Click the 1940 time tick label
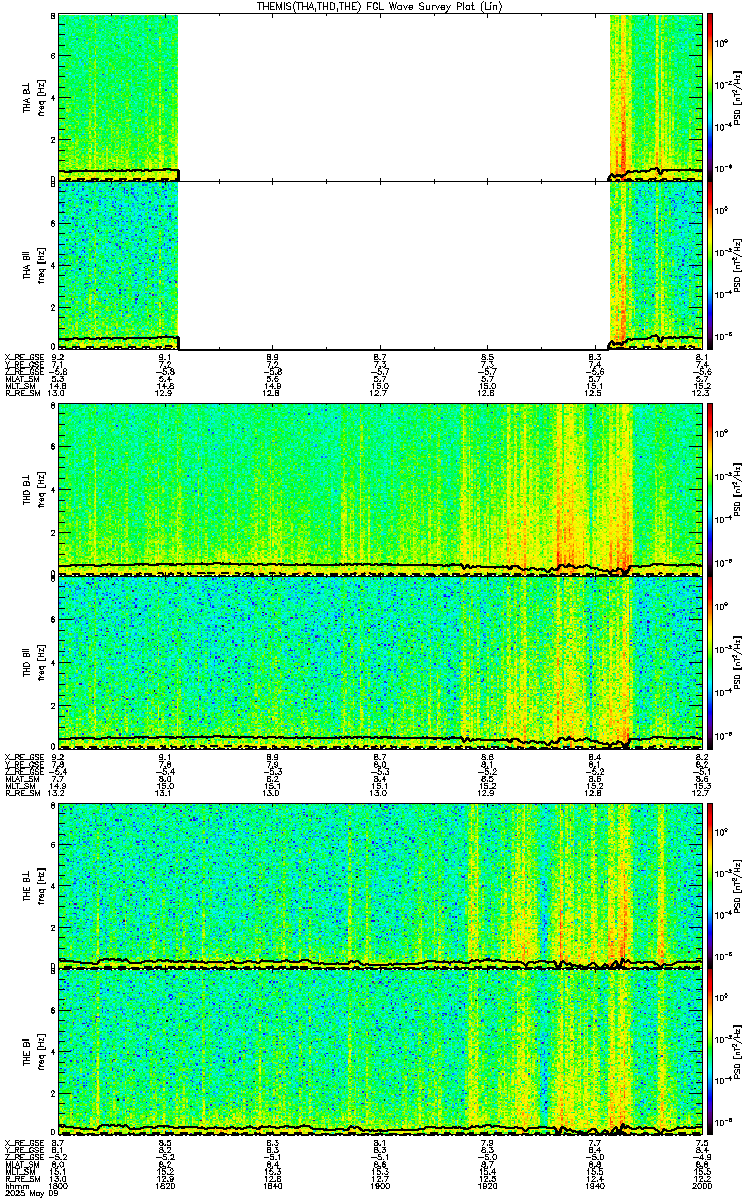Image resolution: width=750 pixels, height=1200 pixels. pyautogui.click(x=594, y=1186)
